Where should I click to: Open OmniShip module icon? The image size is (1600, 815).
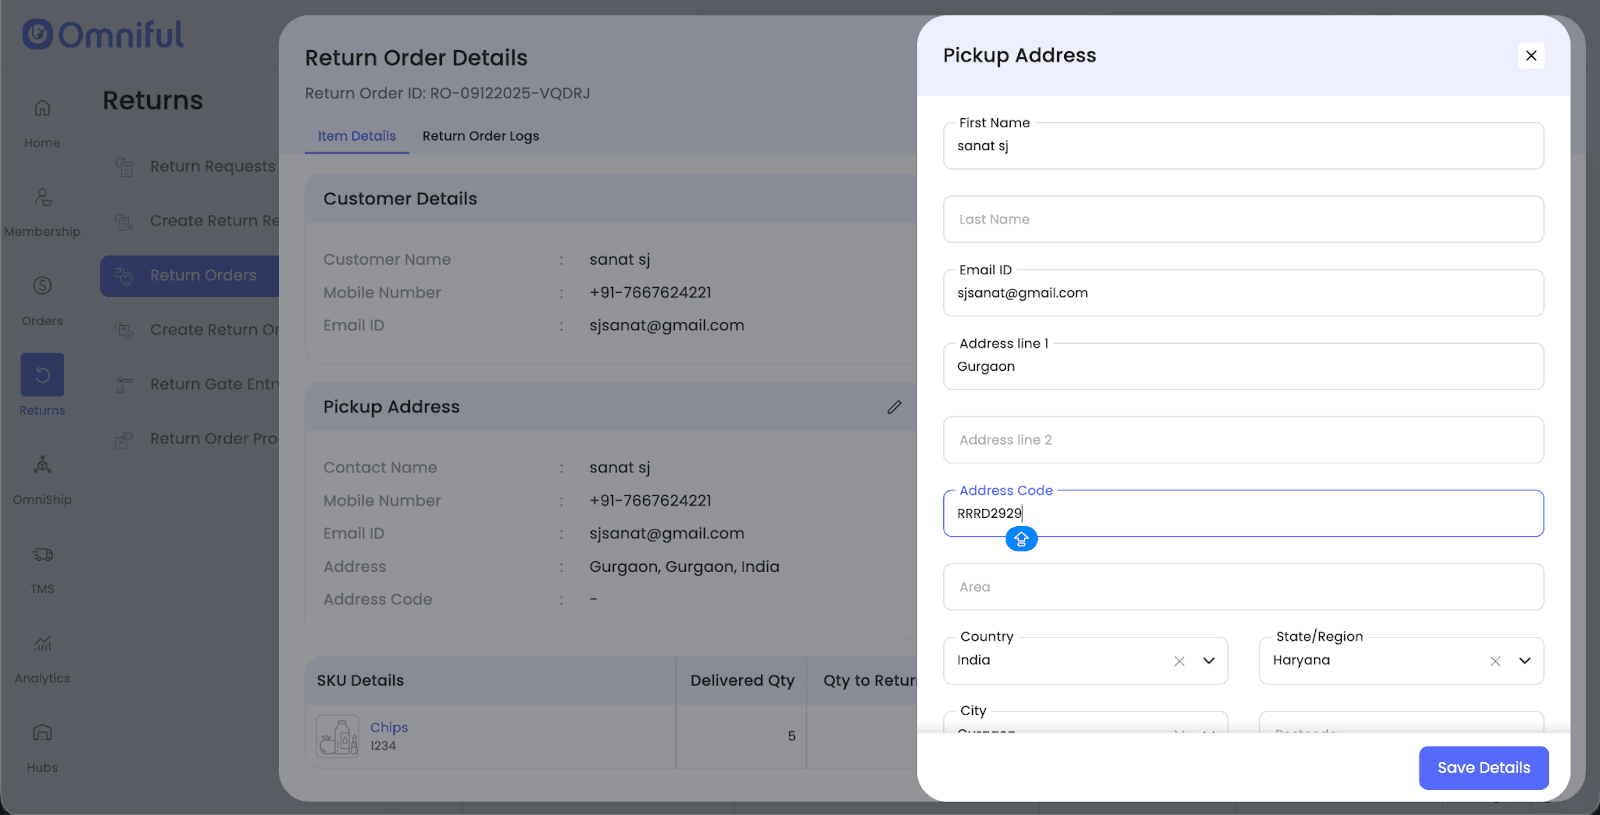[42, 465]
